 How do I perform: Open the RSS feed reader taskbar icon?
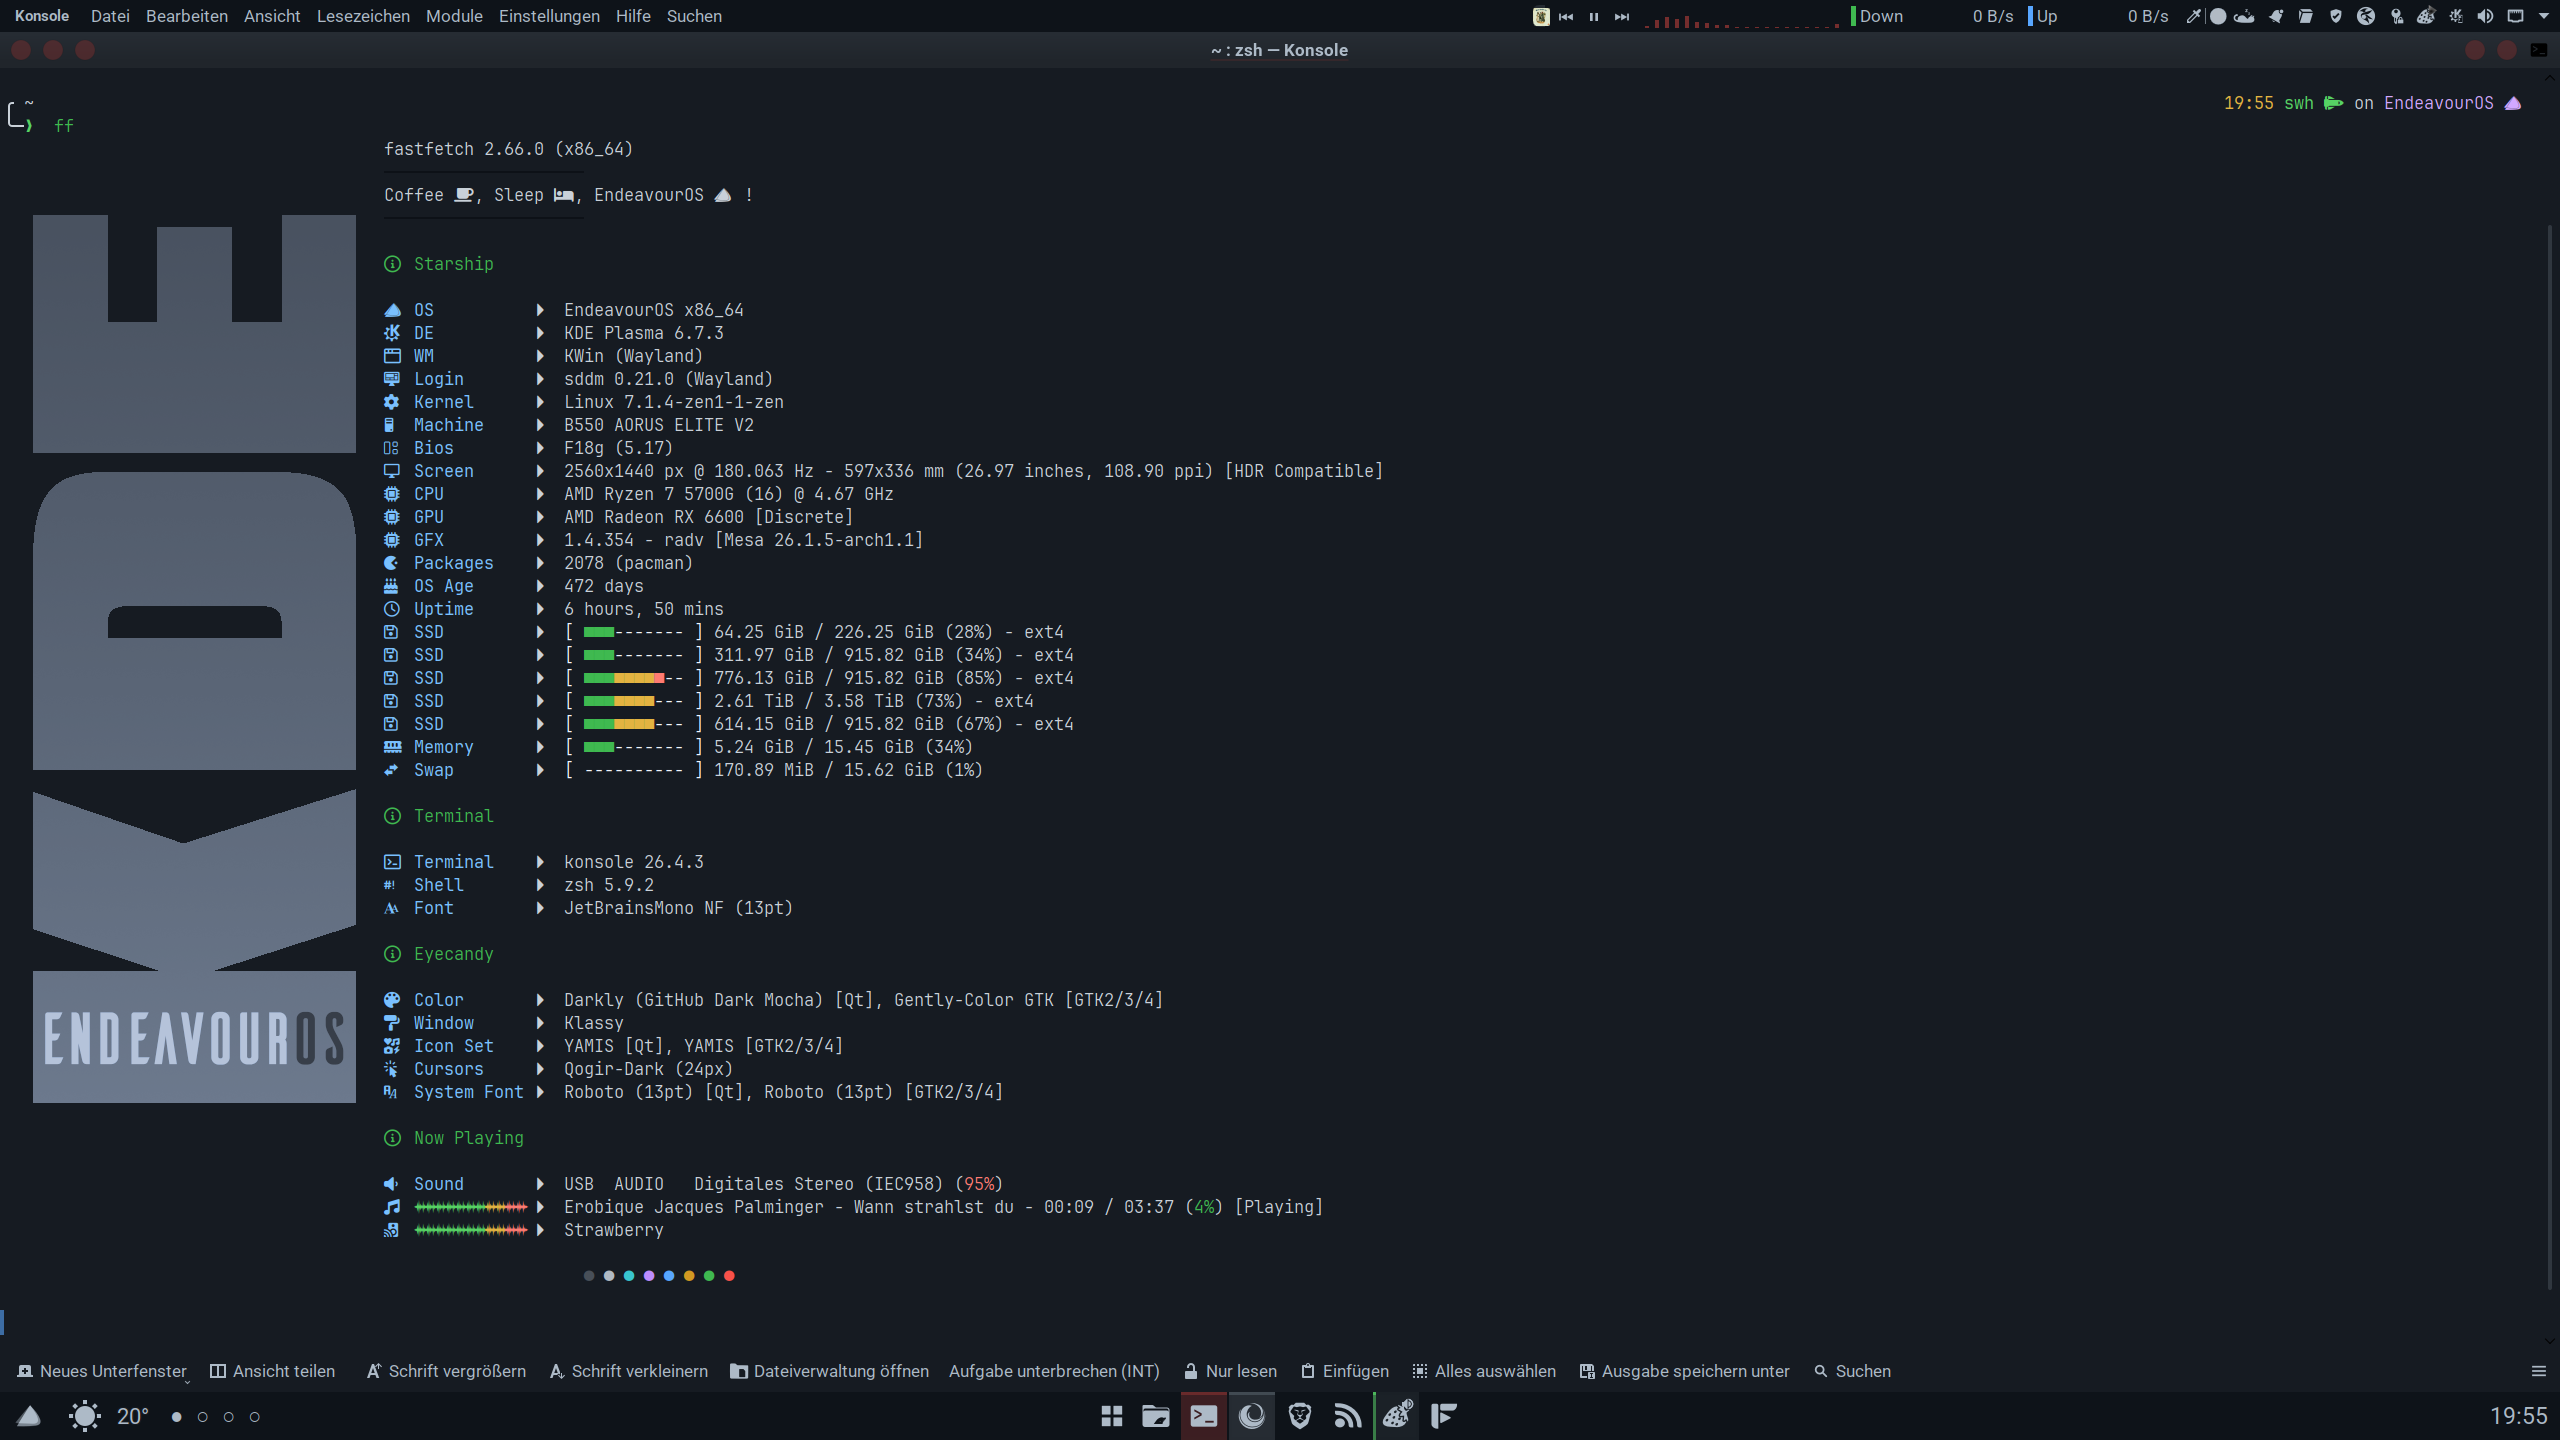pyautogui.click(x=1348, y=1416)
